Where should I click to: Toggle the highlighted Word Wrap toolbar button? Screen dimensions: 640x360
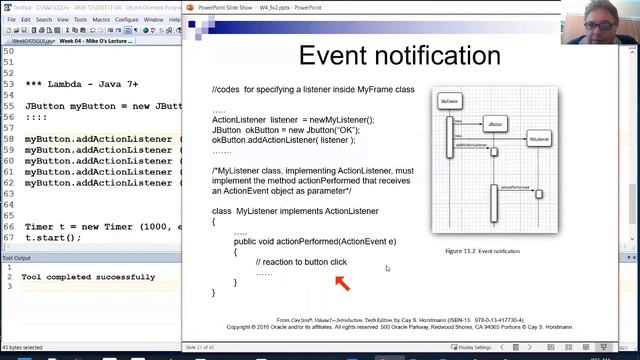click(128, 30)
